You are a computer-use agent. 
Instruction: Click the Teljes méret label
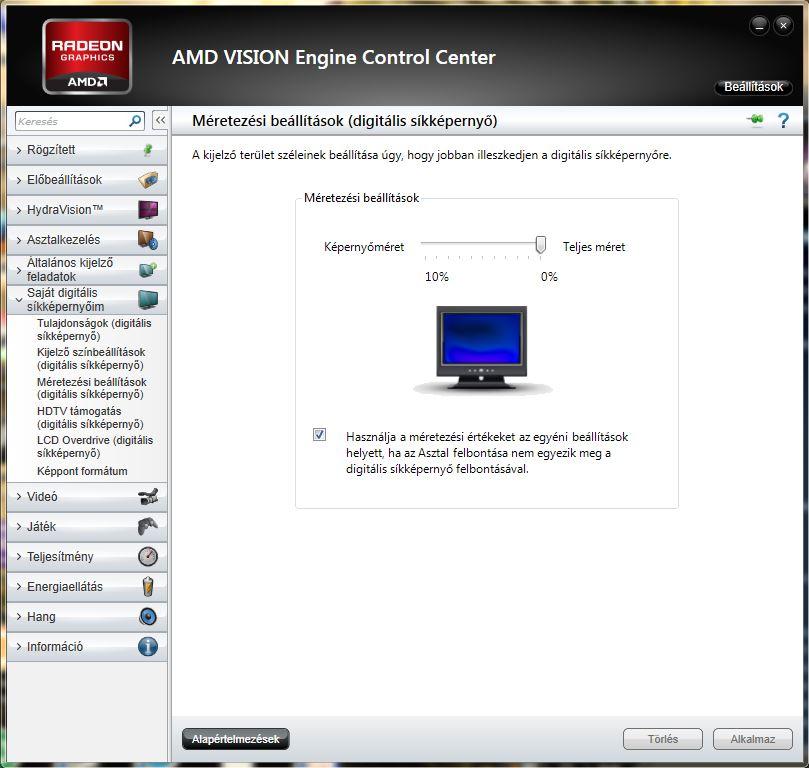point(594,247)
